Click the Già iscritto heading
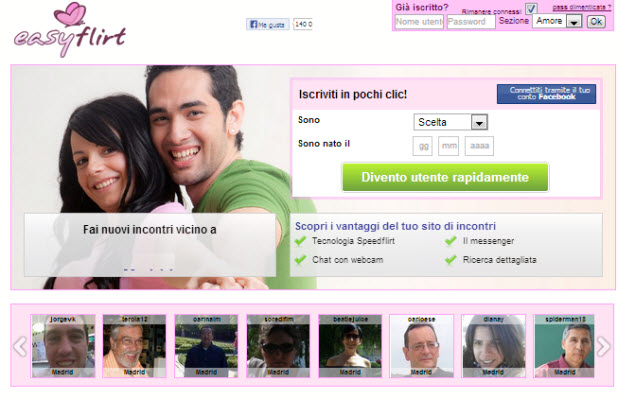Screen dimensions: 620x398 [x=422, y=8]
